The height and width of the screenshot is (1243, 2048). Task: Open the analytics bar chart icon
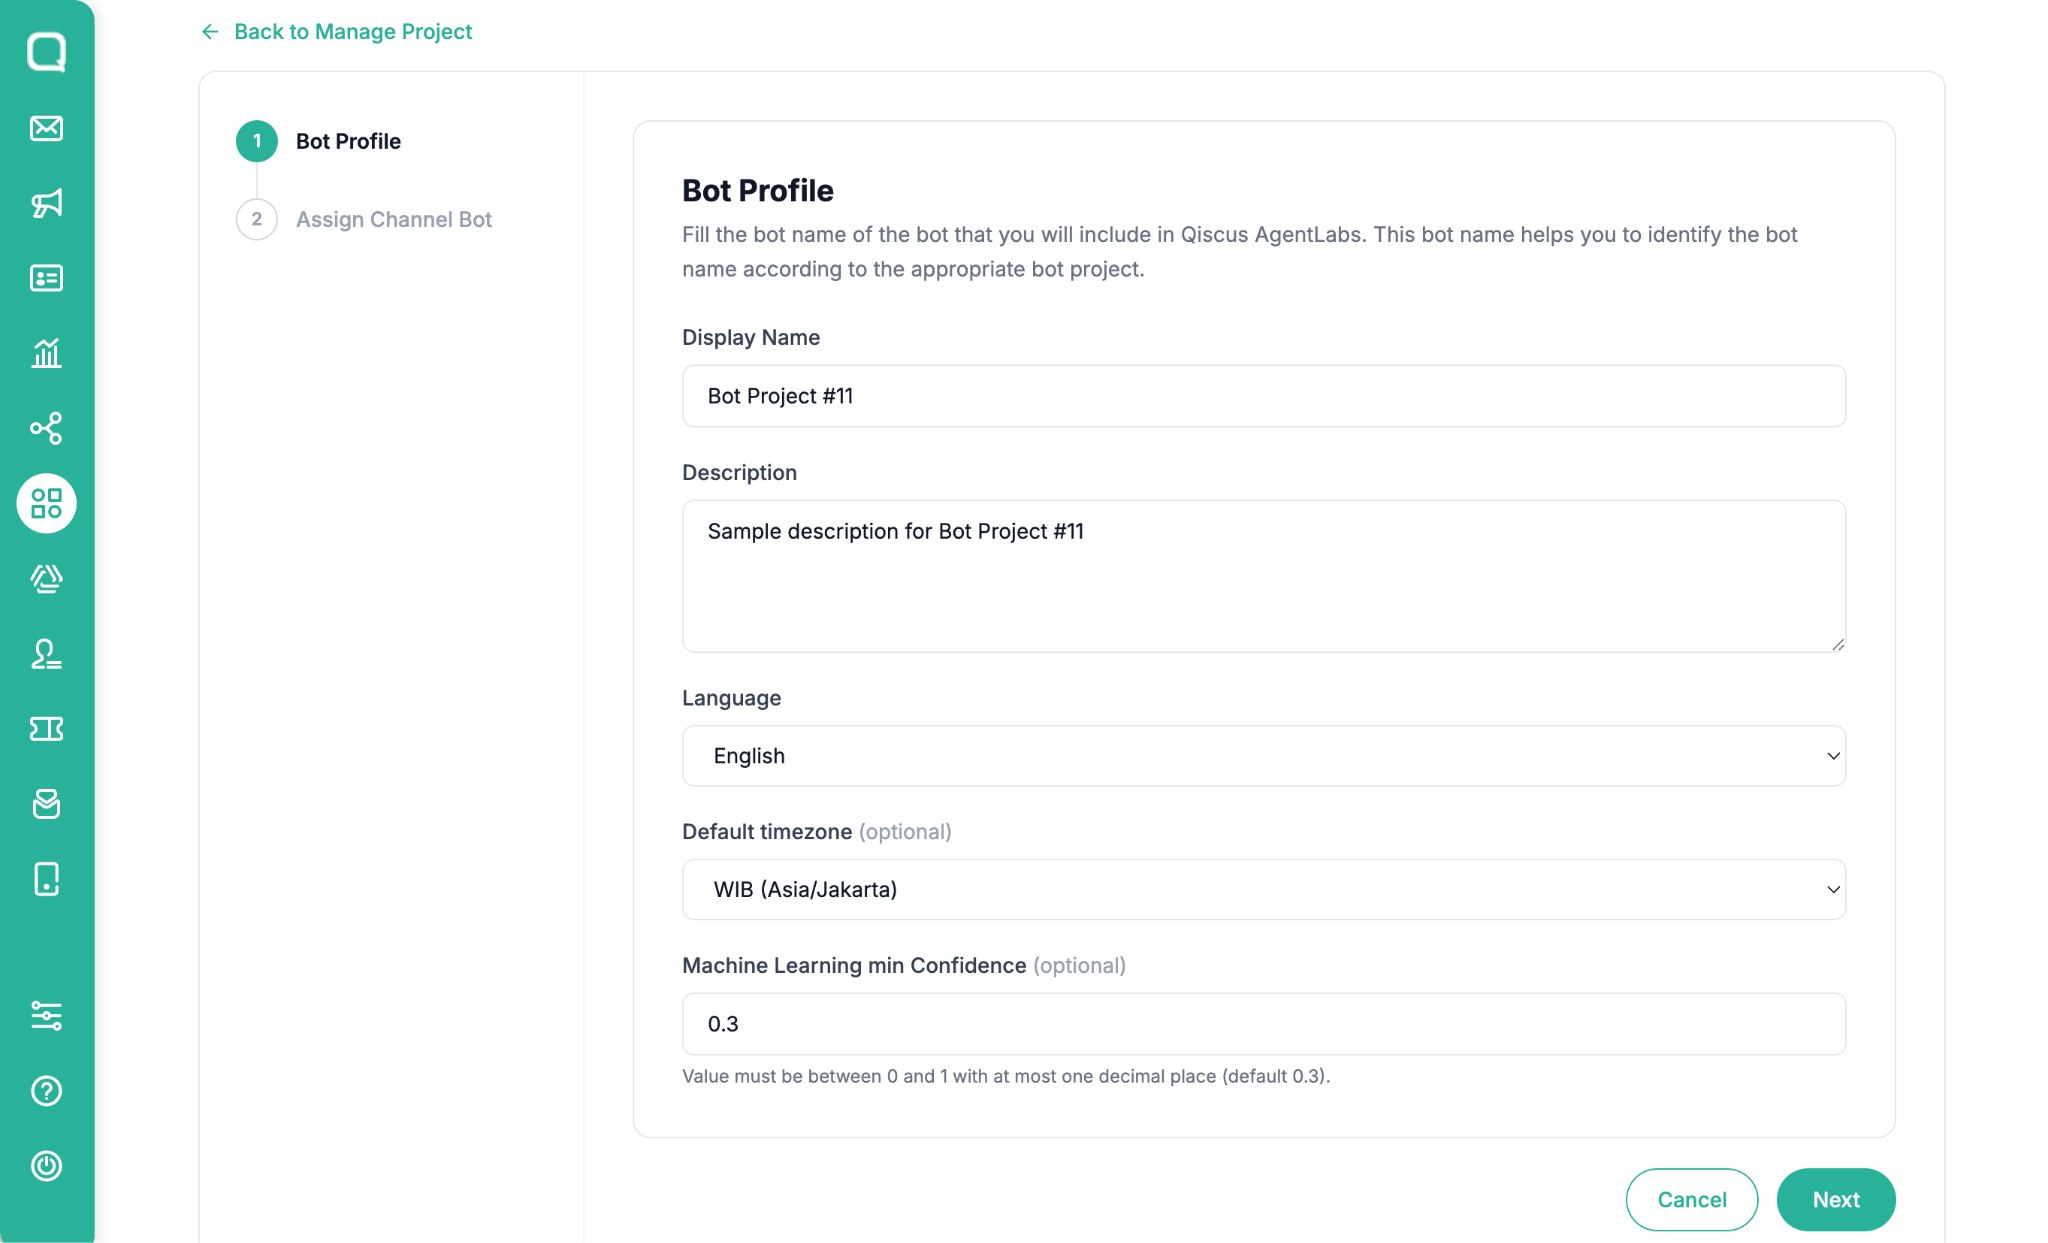pyautogui.click(x=46, y=353)
